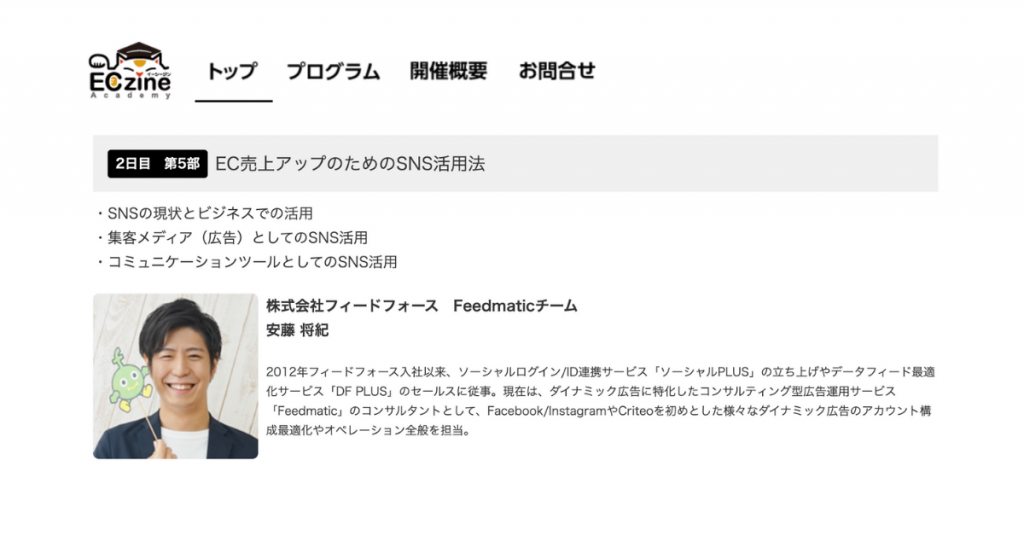1024x536 pixels.
Task: Click the speaker portrait photo
Action: 176,376
